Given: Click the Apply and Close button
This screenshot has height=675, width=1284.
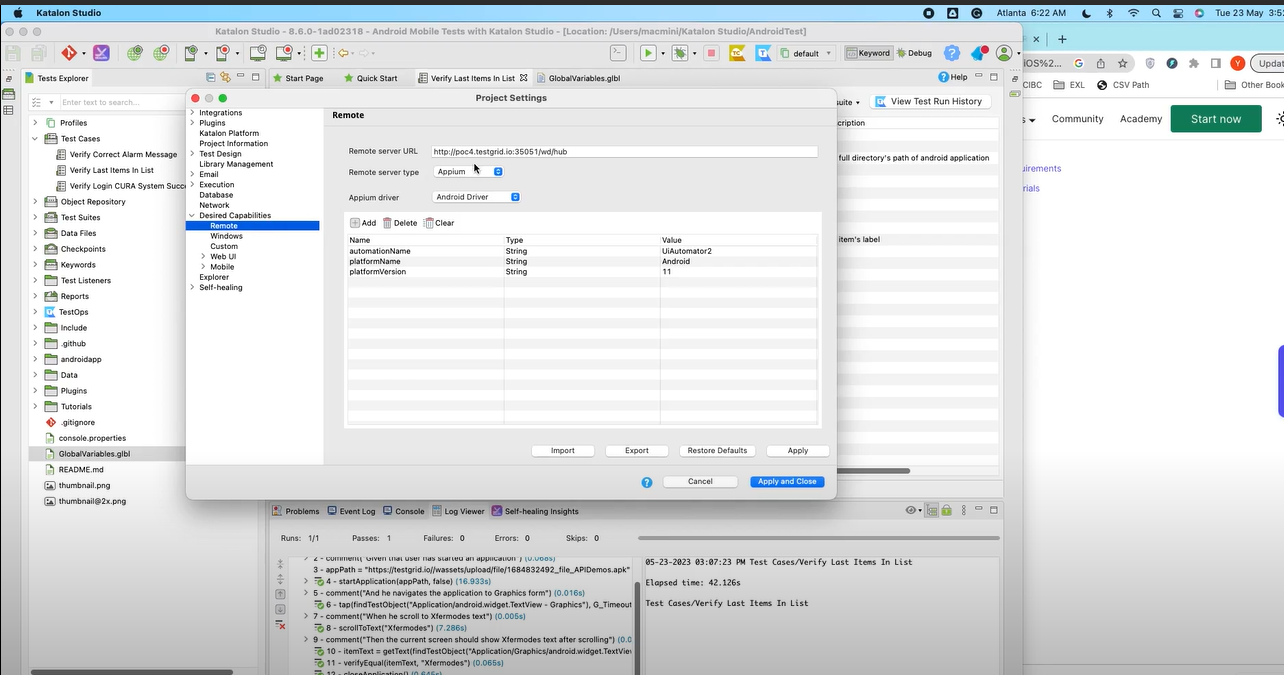Looking at the screenshot, I should click(788, 482).
